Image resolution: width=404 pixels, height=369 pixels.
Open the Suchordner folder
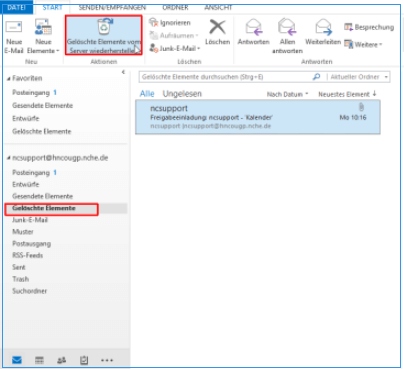pyautogui.click(x=30, y=291)
